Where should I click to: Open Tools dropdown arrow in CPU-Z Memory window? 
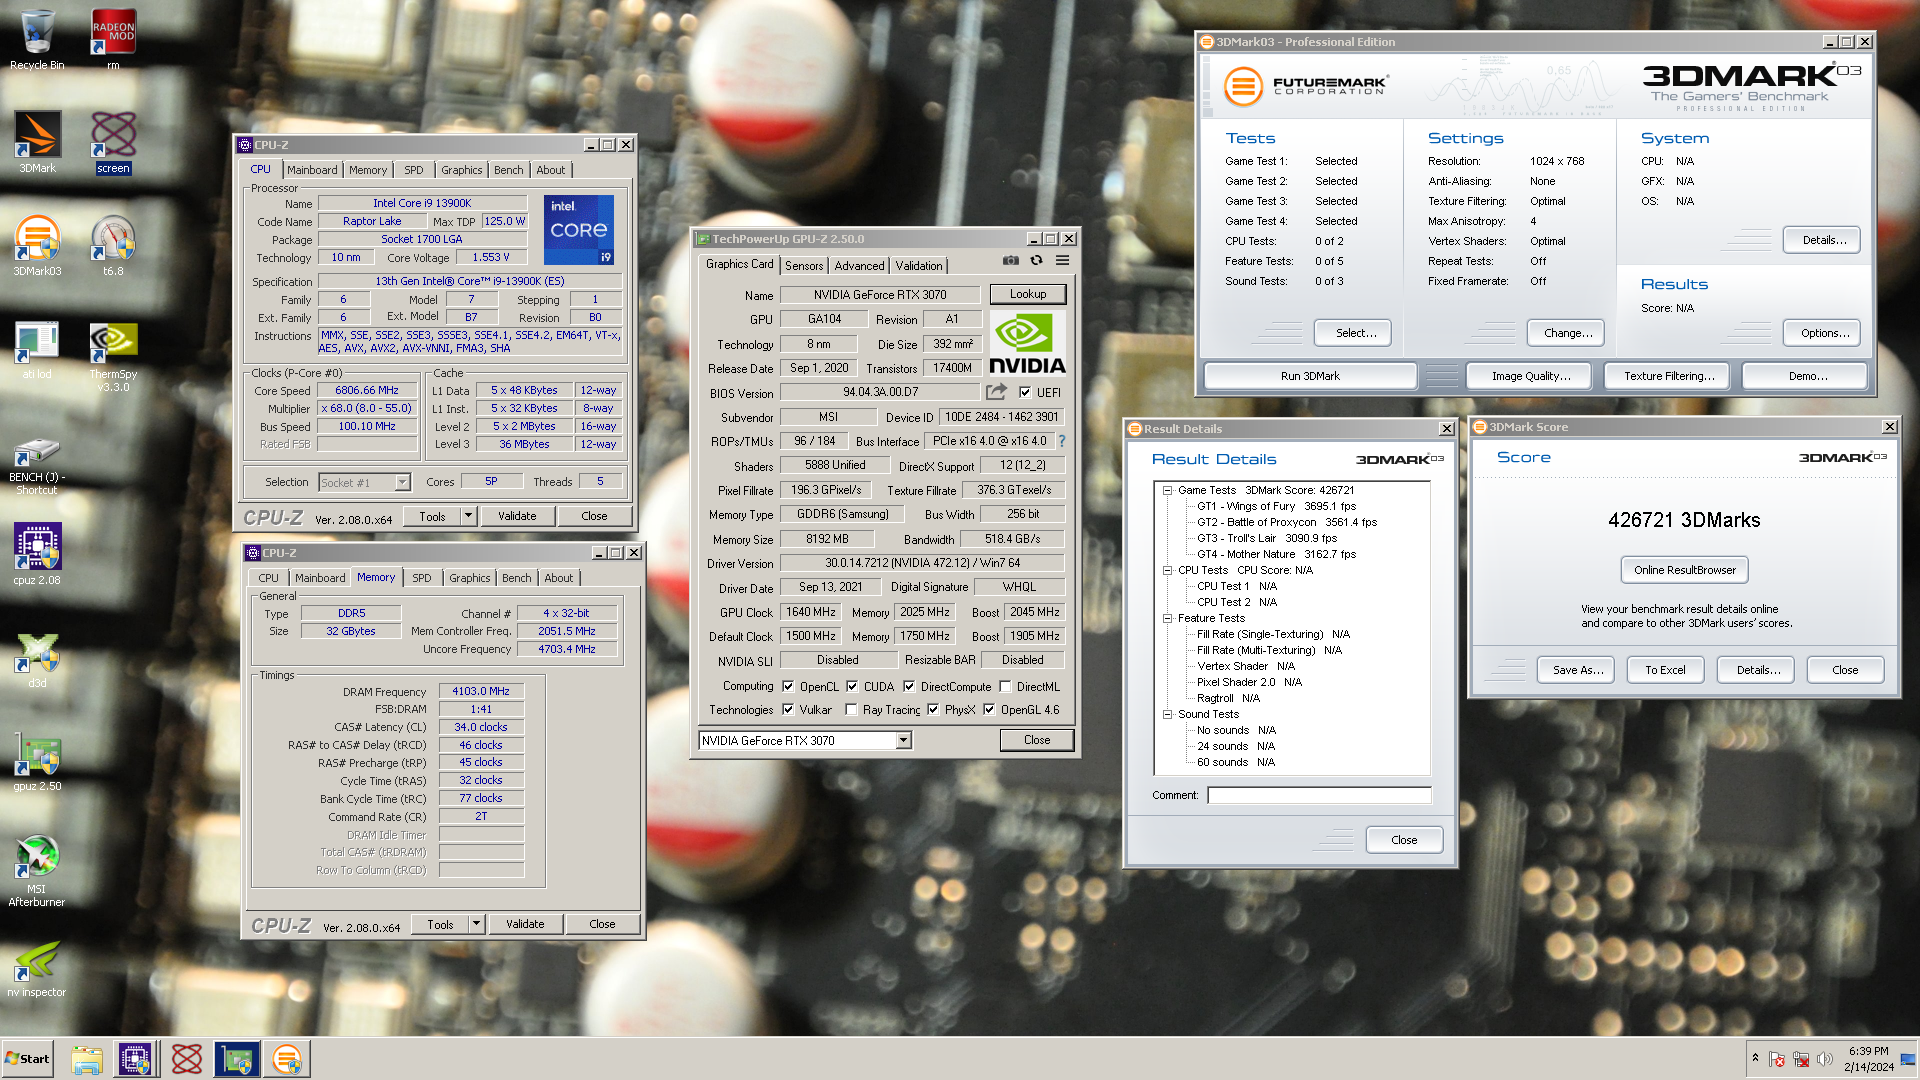pyautogui.click(x=476, y=924)
